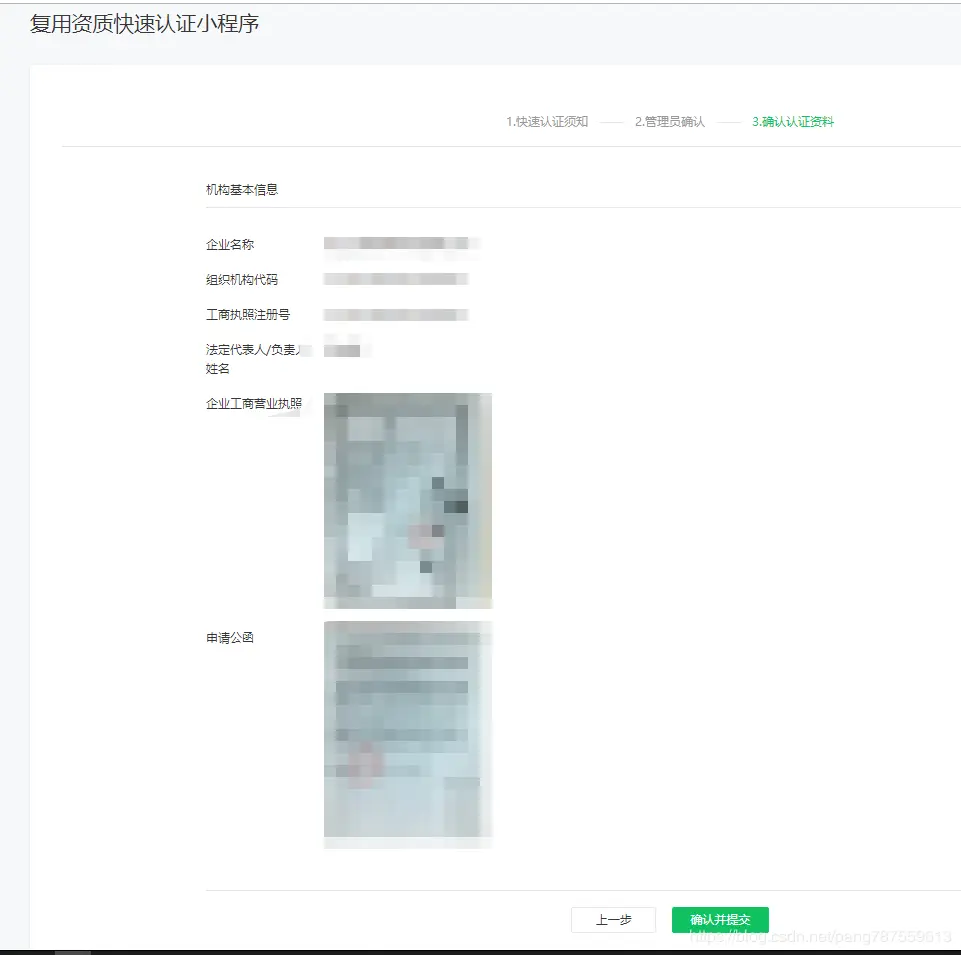Click the CSDN watermark link near submit button

[820, 936]
